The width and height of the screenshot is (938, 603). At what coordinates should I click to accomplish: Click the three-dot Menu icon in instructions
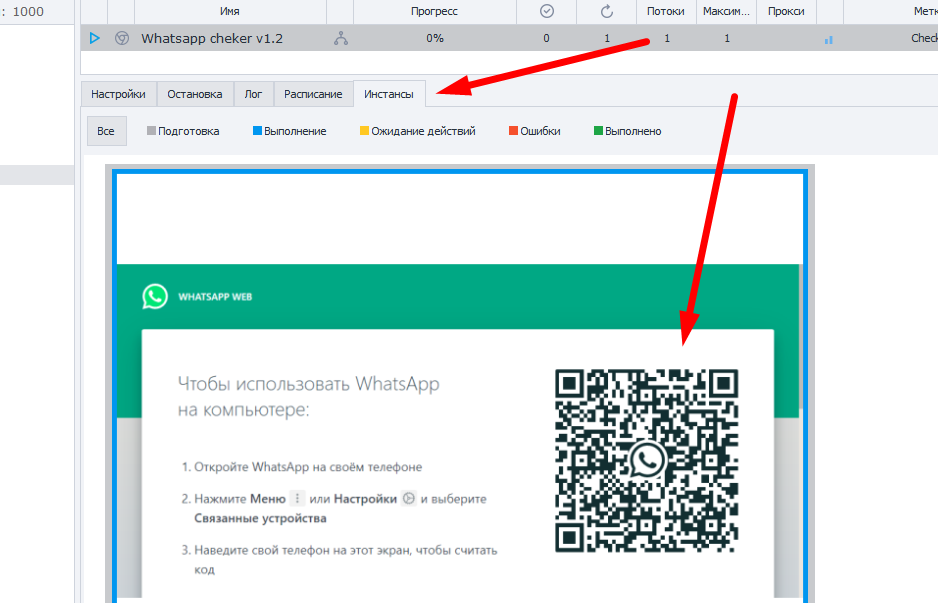click(297, 498)
